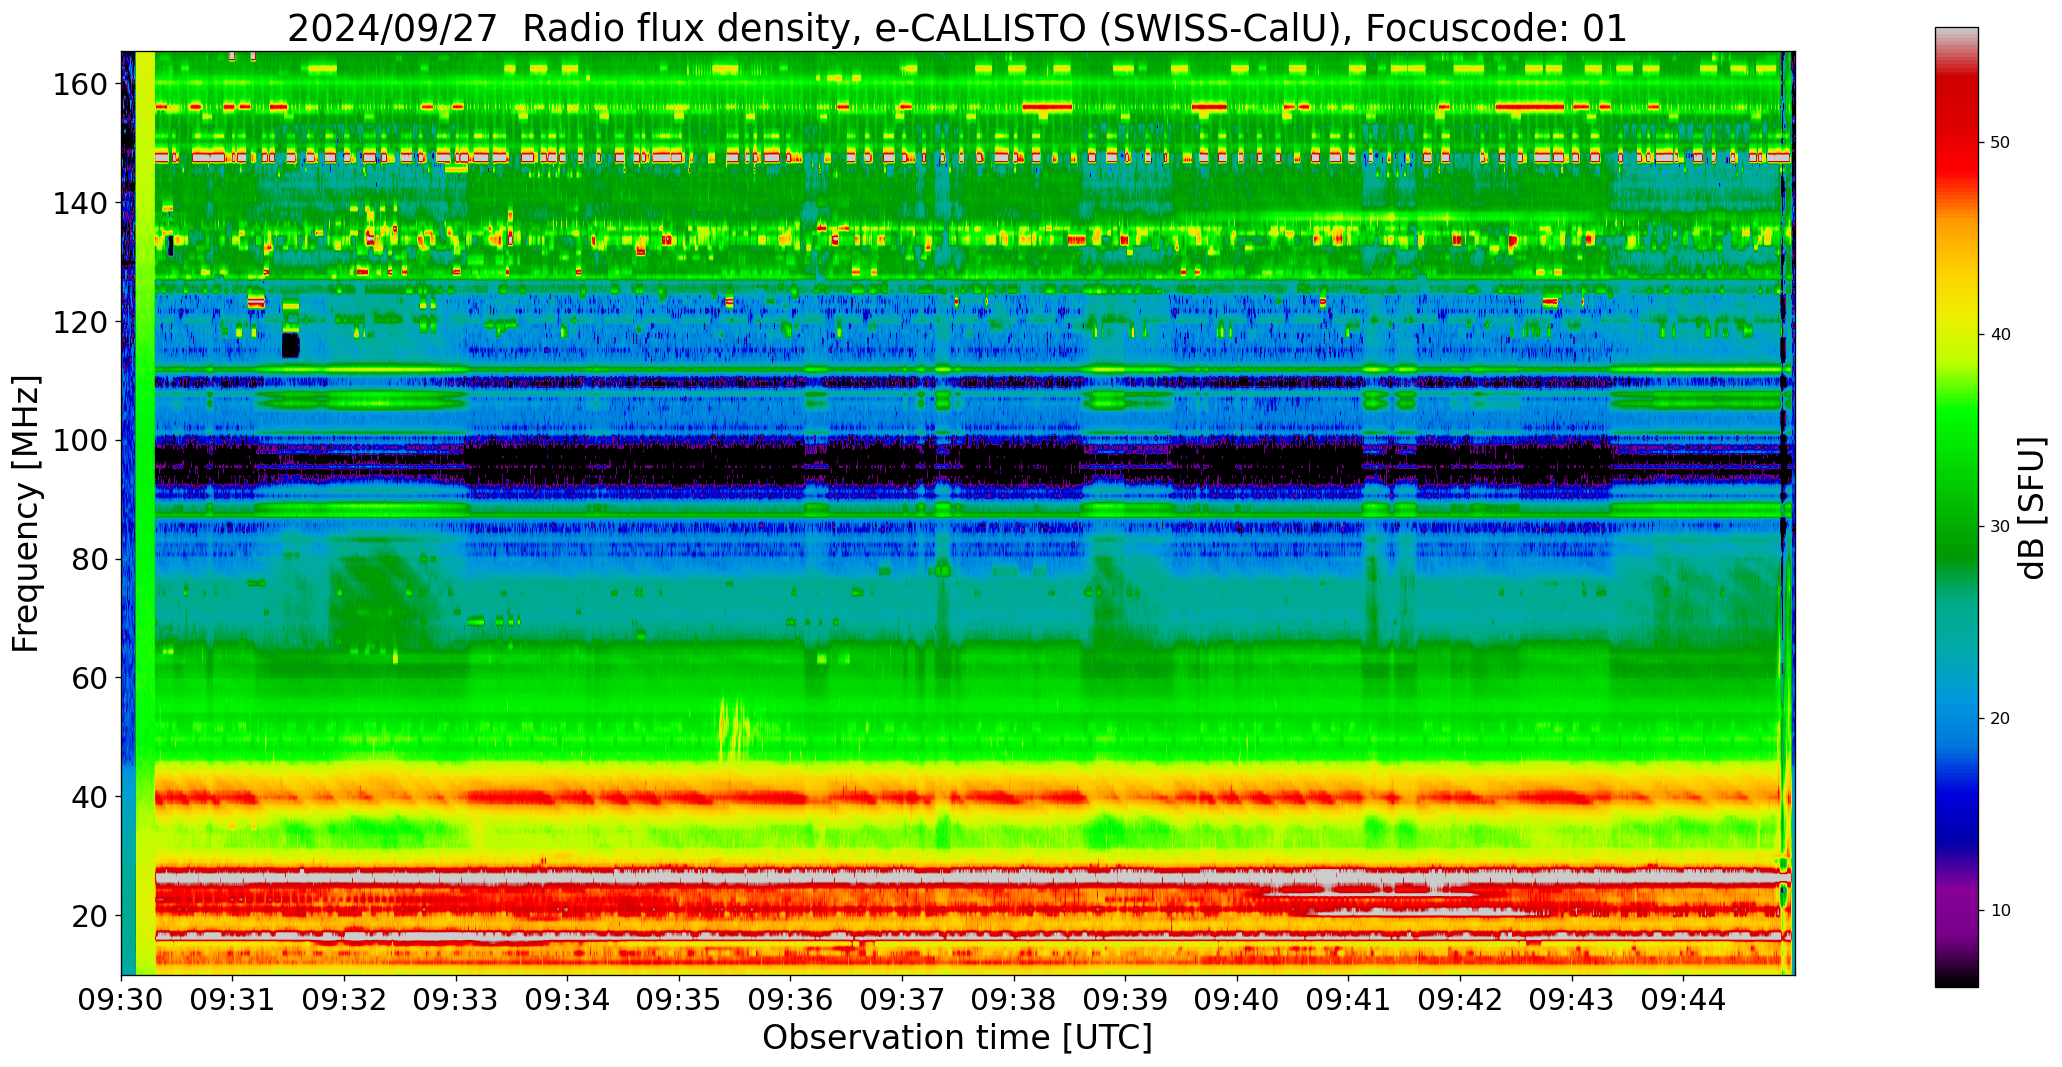Click the colorbar tick label 30
This screenshot has width=2062, height=1067.
2000,527
